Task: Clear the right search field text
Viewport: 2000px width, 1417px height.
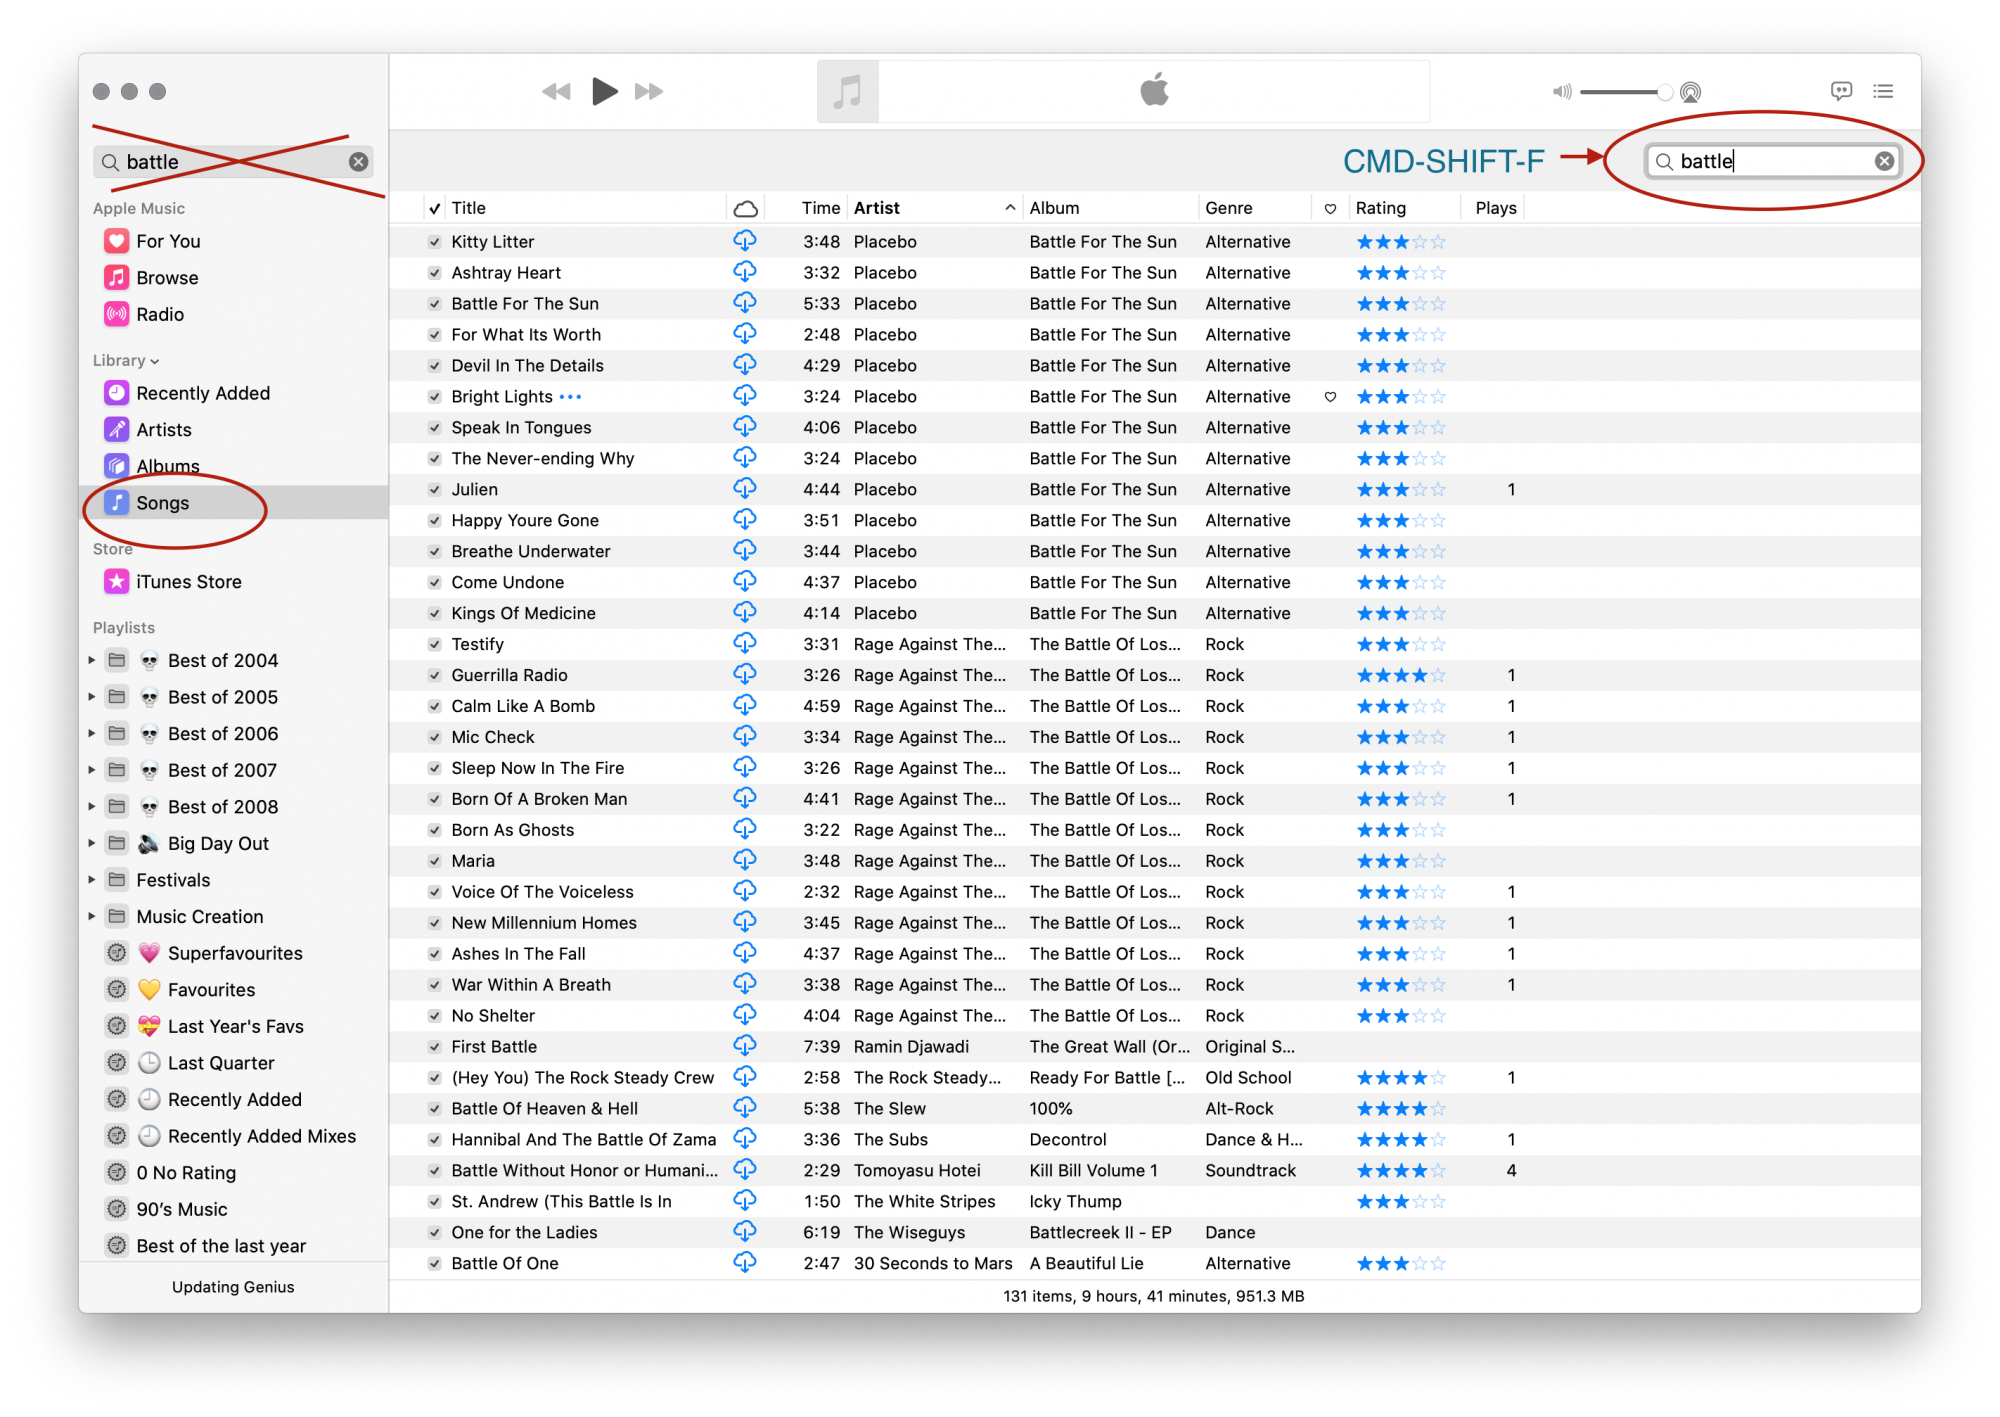Action: click(1884, 161)
